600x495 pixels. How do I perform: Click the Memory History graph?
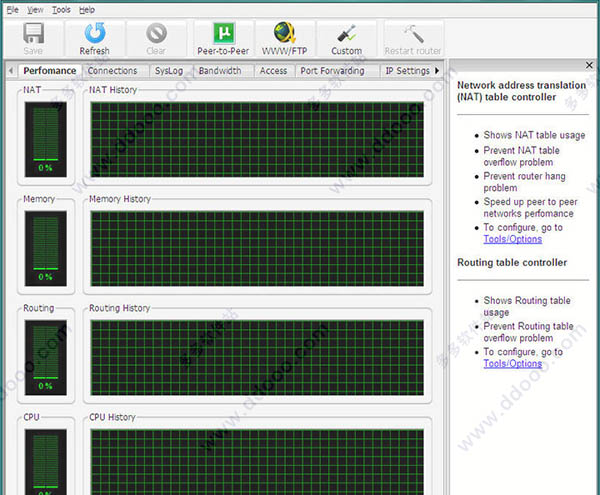pos(257,249)
